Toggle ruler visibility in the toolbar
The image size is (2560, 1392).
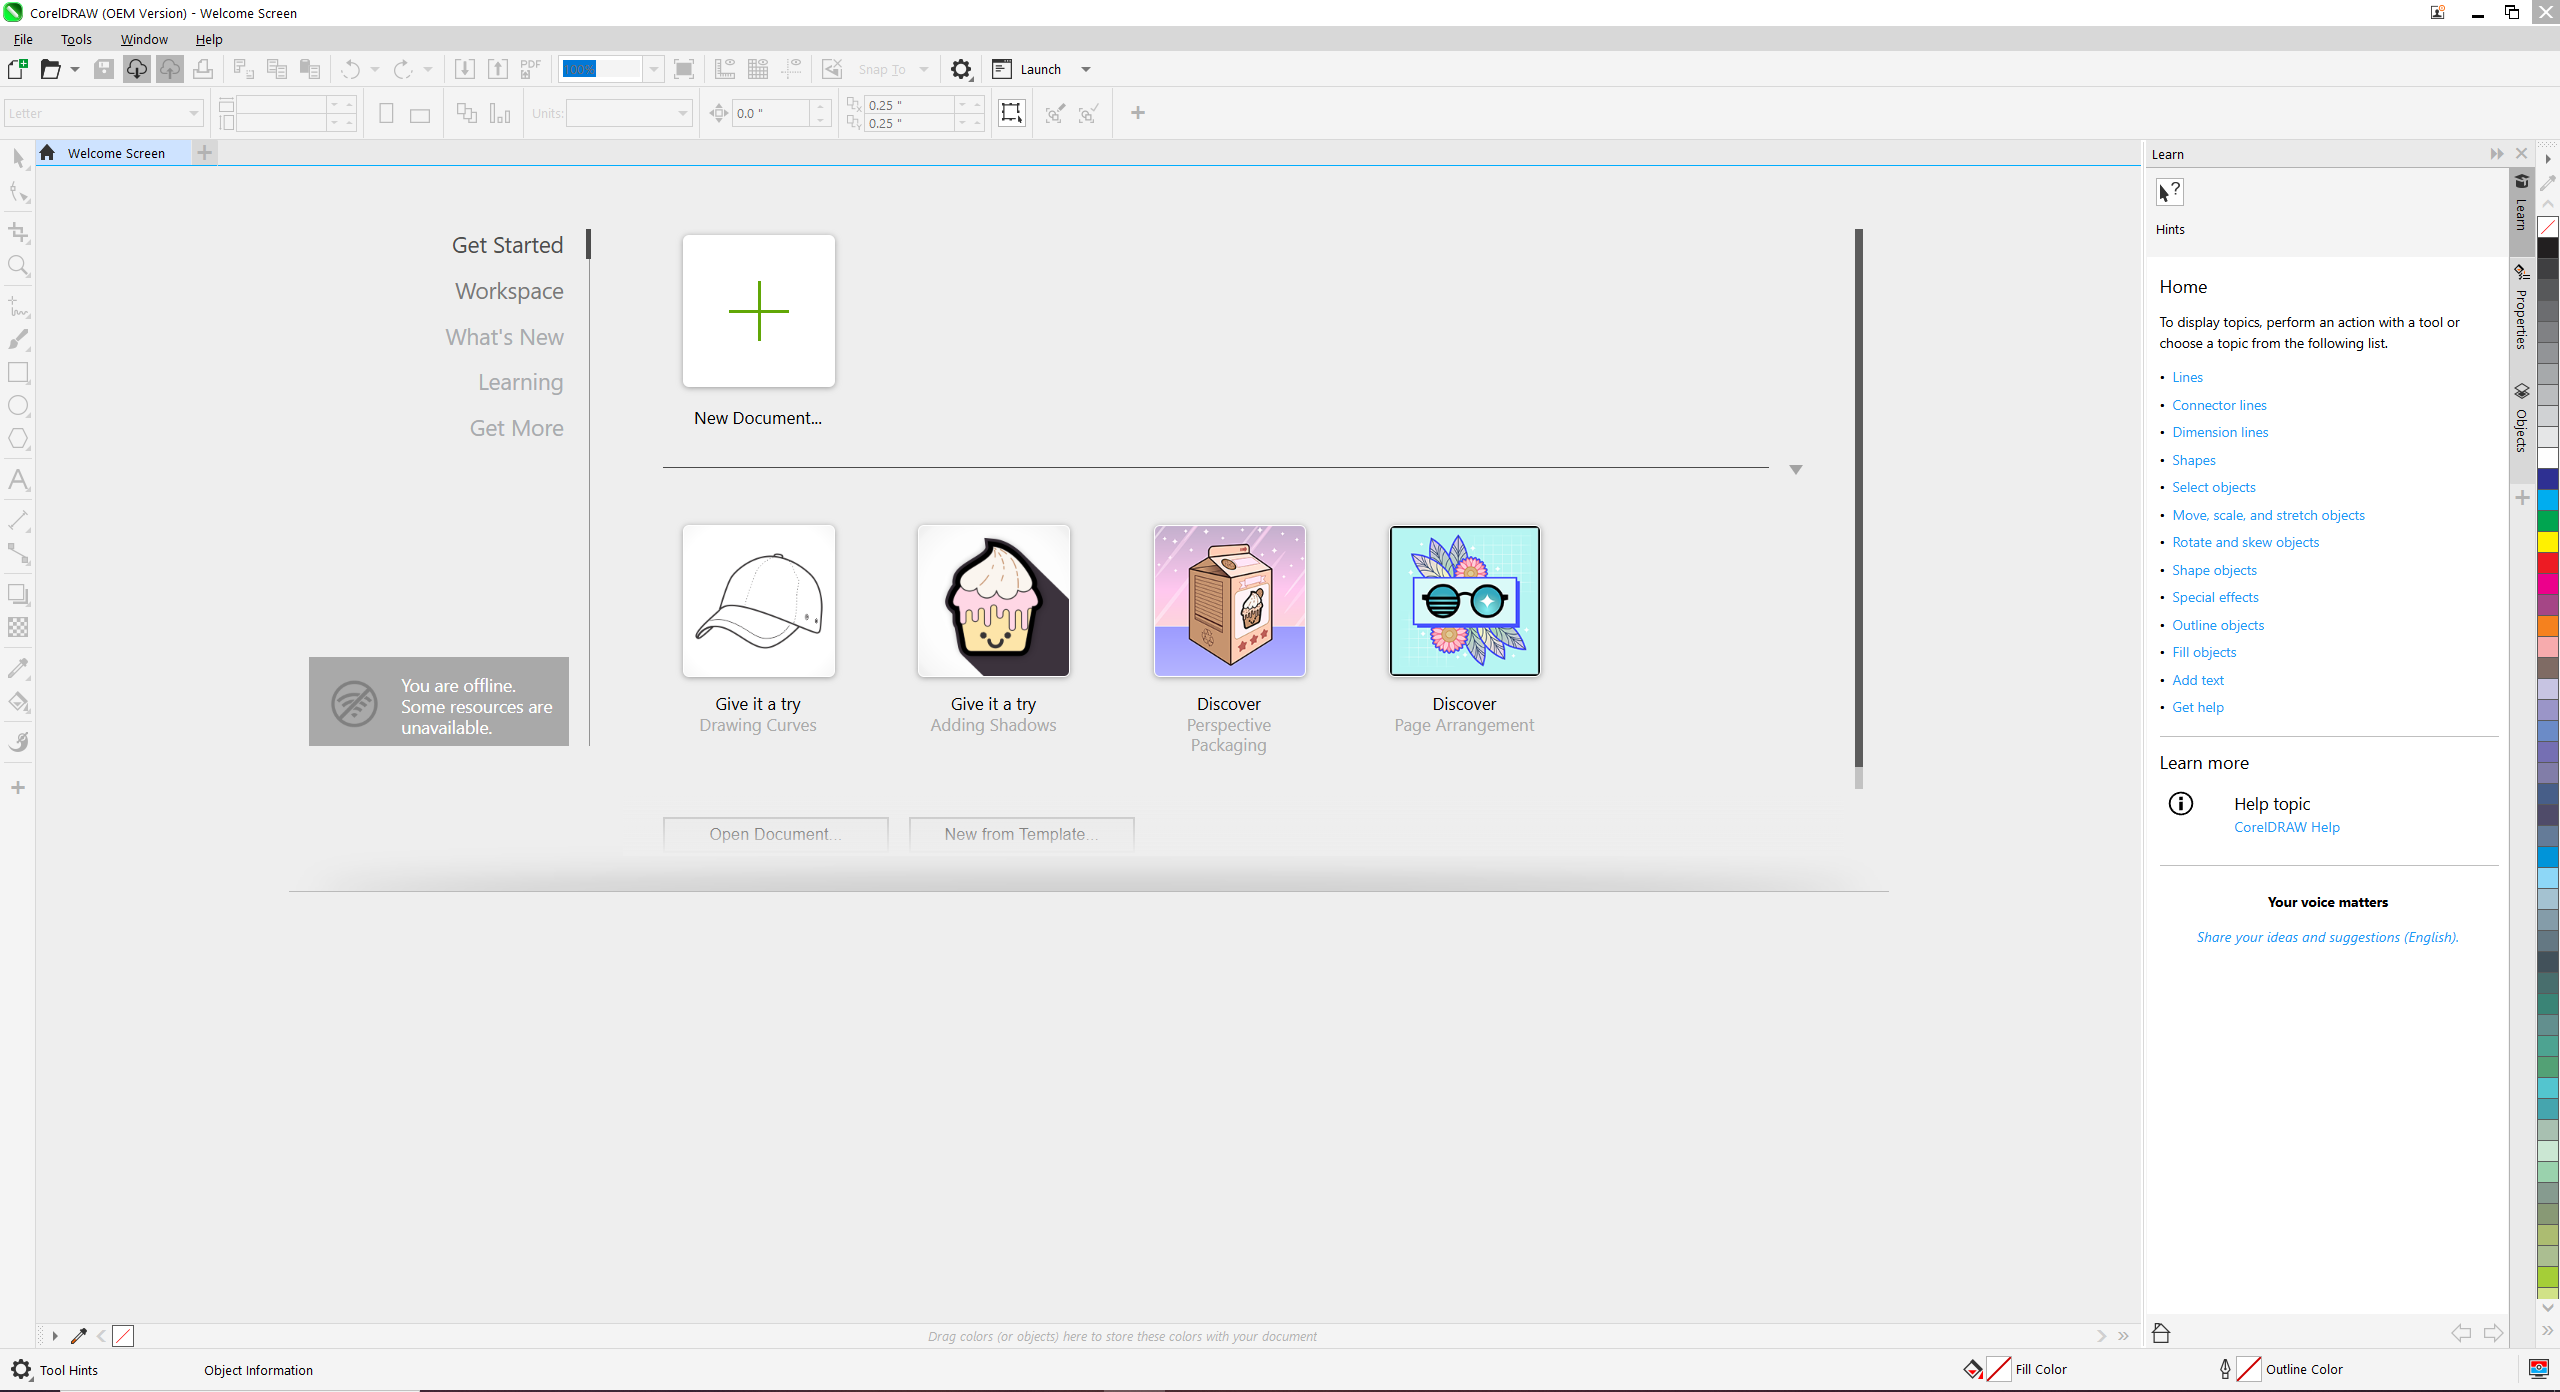pyautogui.click(x=726, y=69)
